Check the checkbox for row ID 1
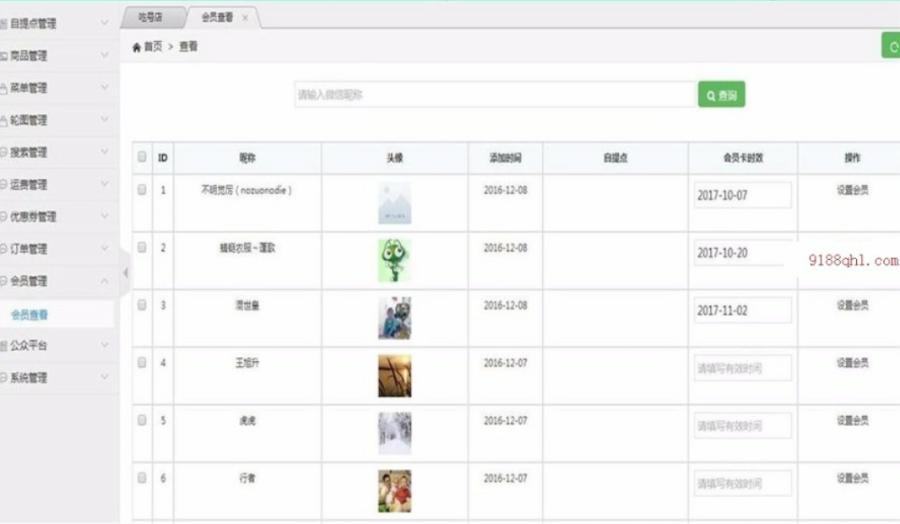Screen dimensions: 900x524 [142, 189]
